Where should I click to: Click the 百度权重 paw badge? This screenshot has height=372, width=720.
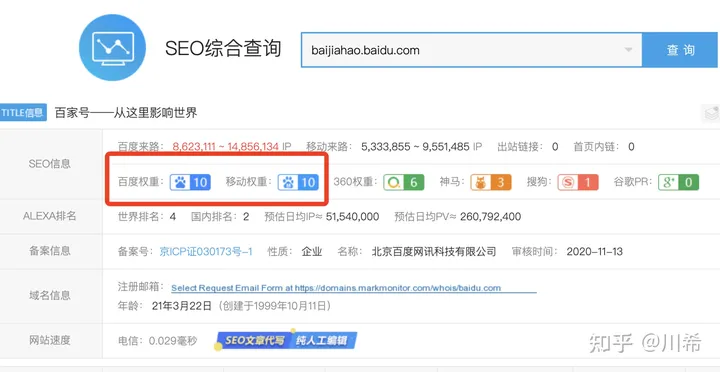190,182
